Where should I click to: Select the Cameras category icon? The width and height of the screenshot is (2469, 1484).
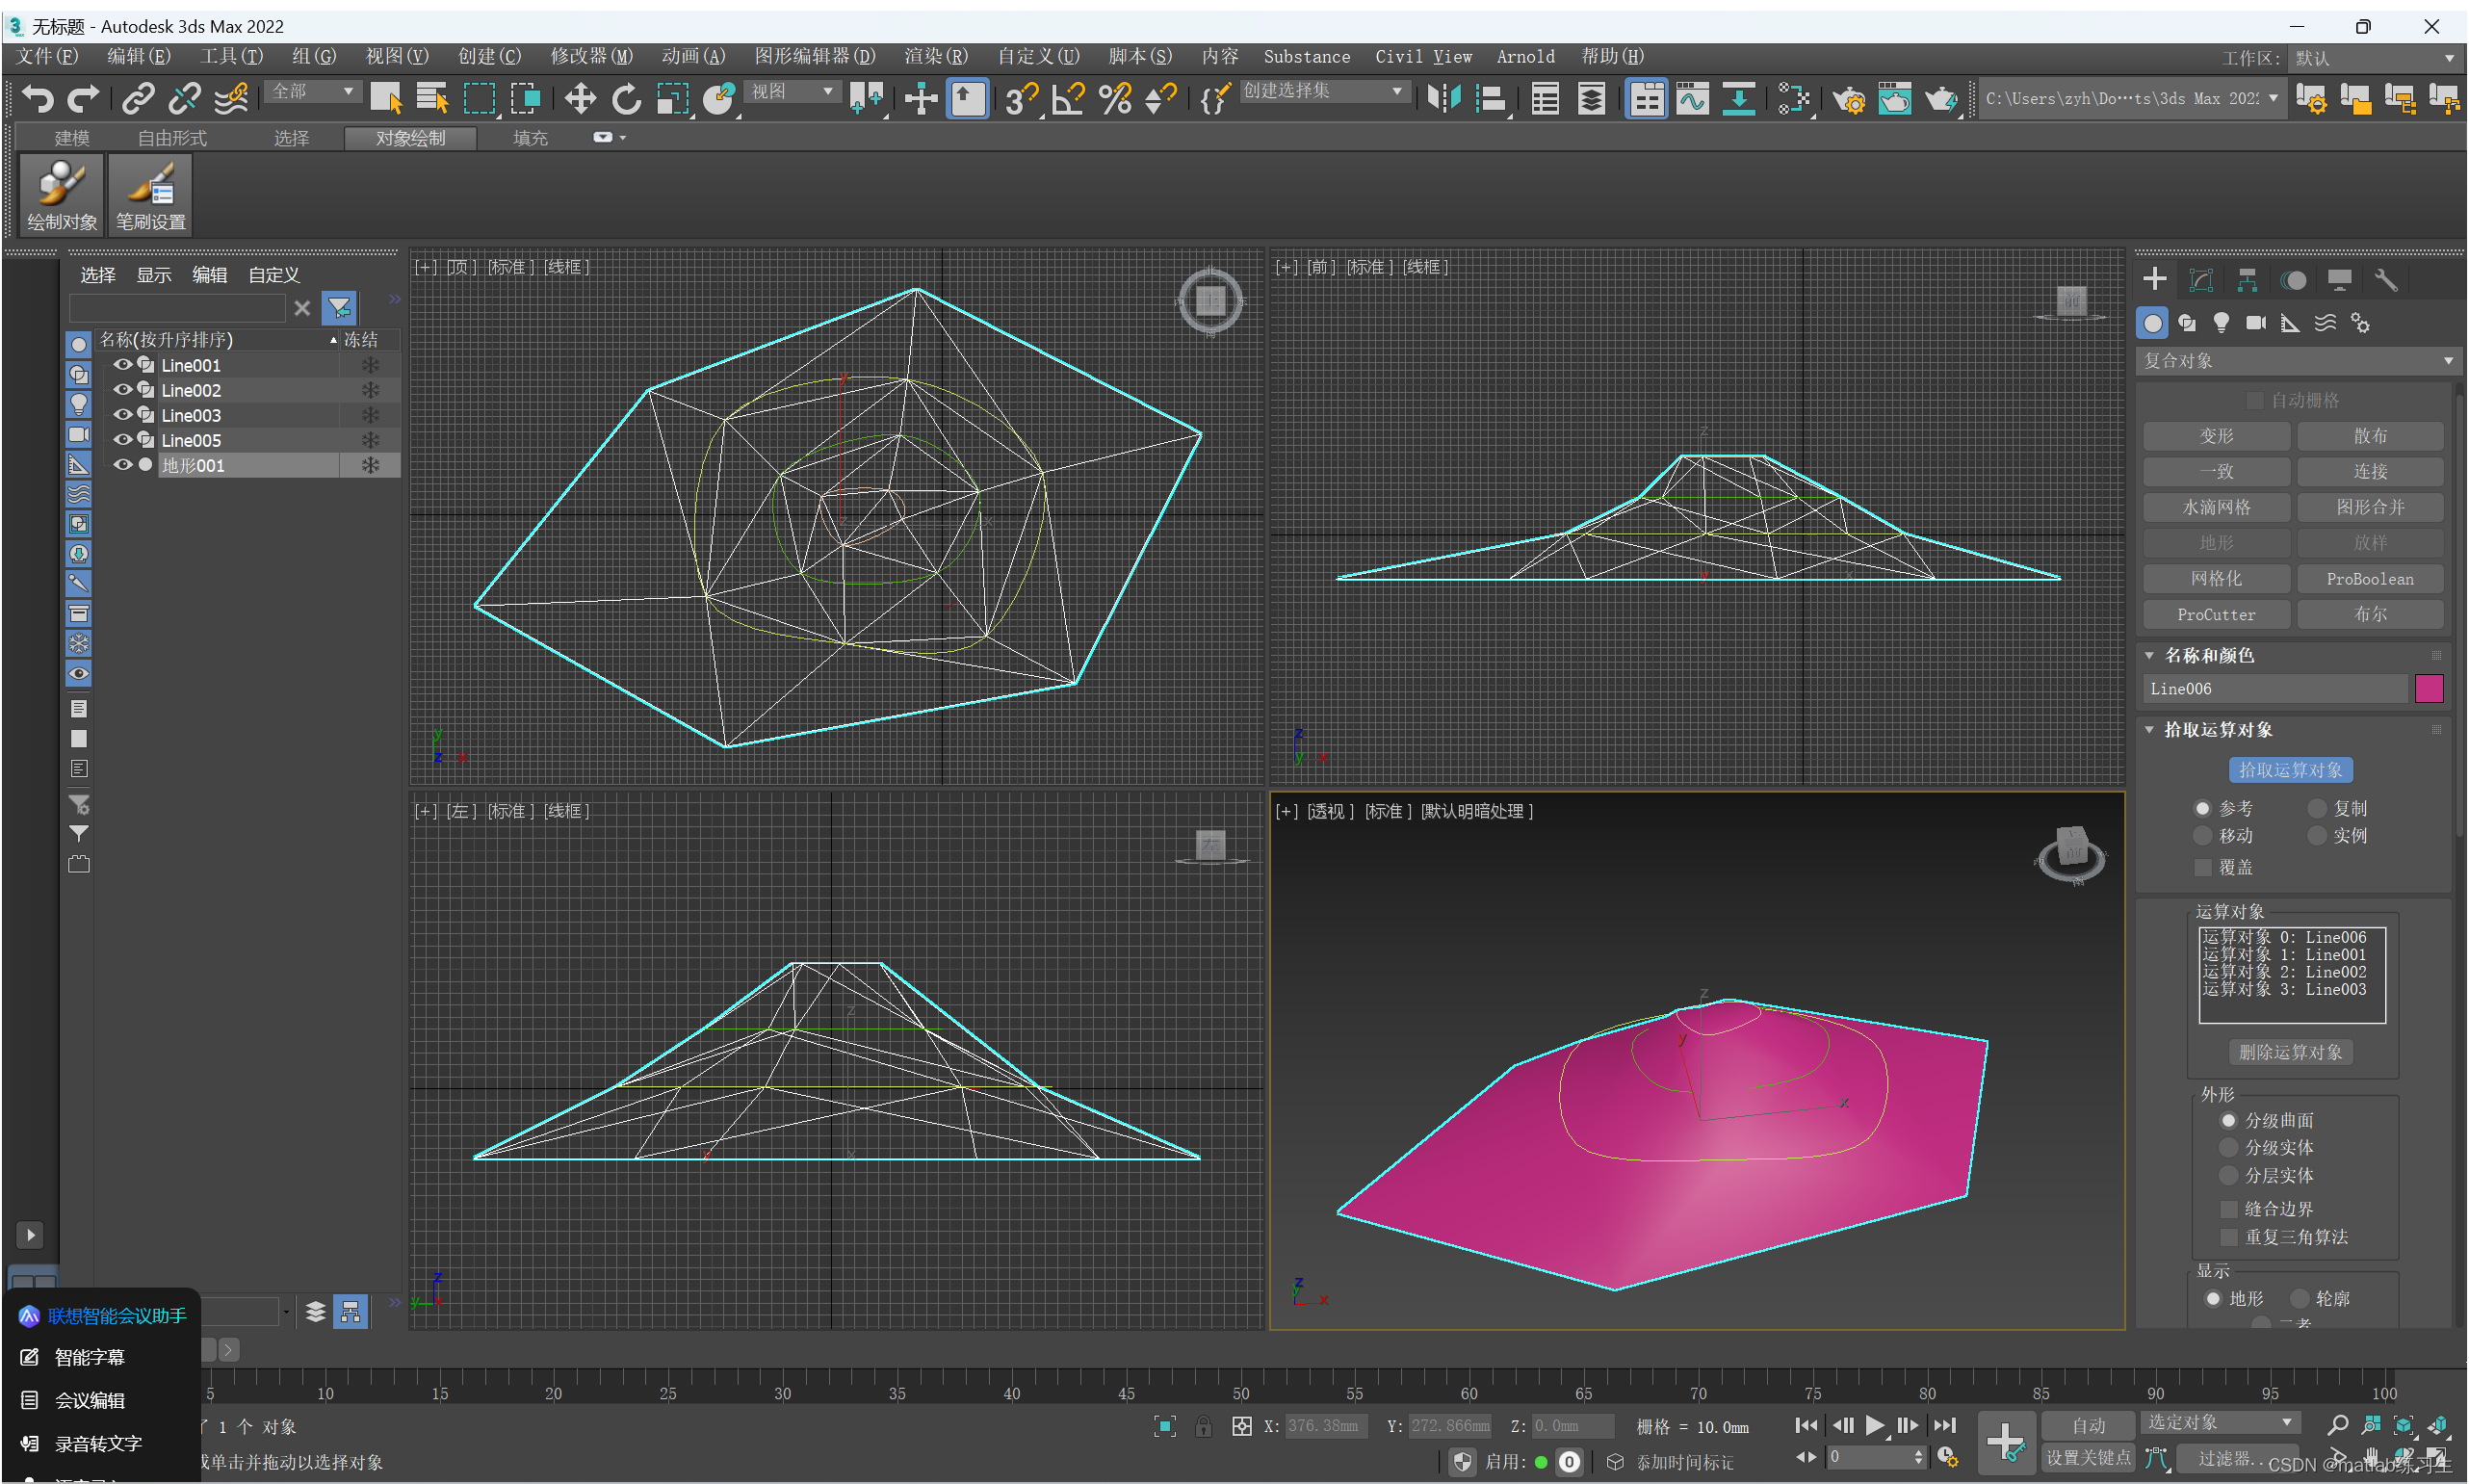pyautogui.click(x=2256, y=322)
